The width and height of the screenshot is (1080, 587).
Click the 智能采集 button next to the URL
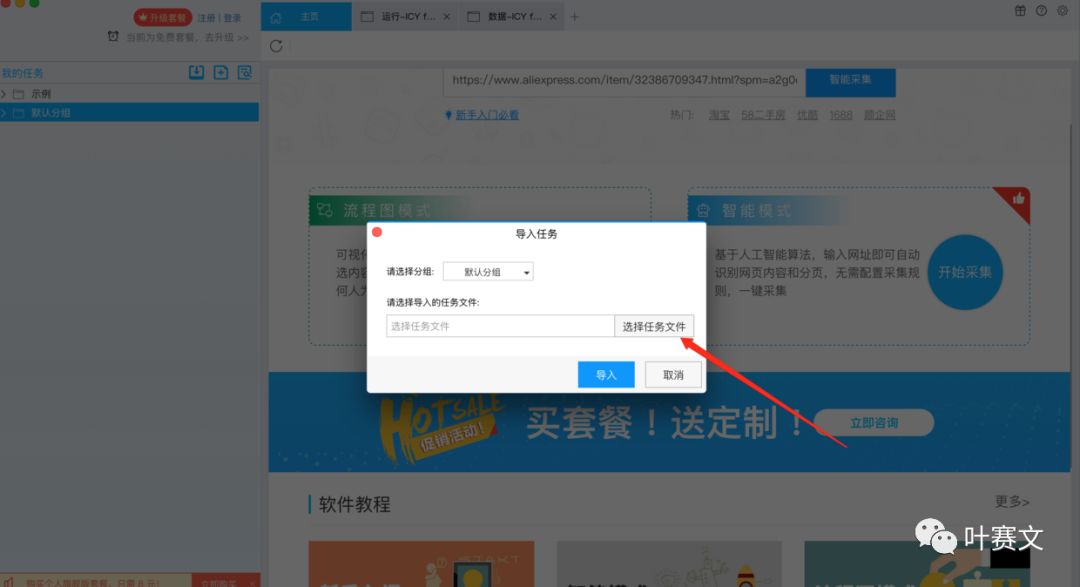coord(849,82)
